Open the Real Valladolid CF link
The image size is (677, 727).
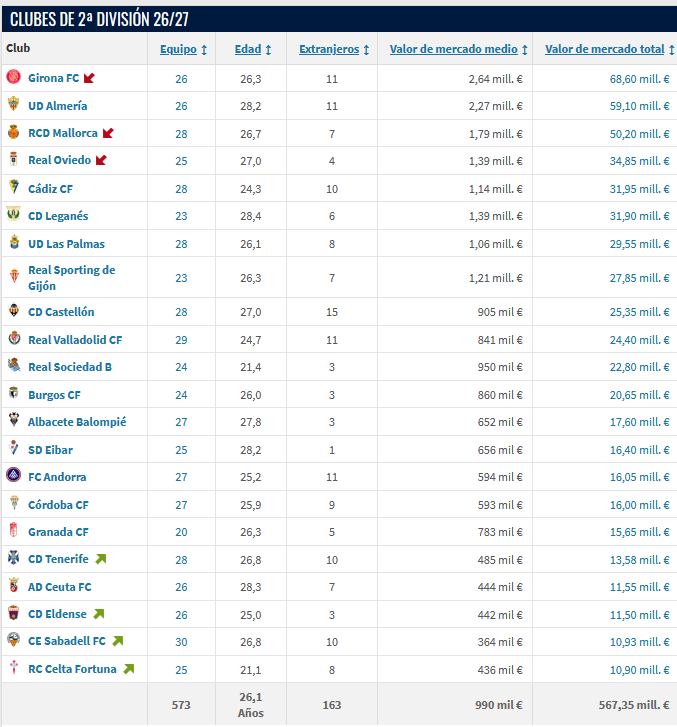[75, 340]
